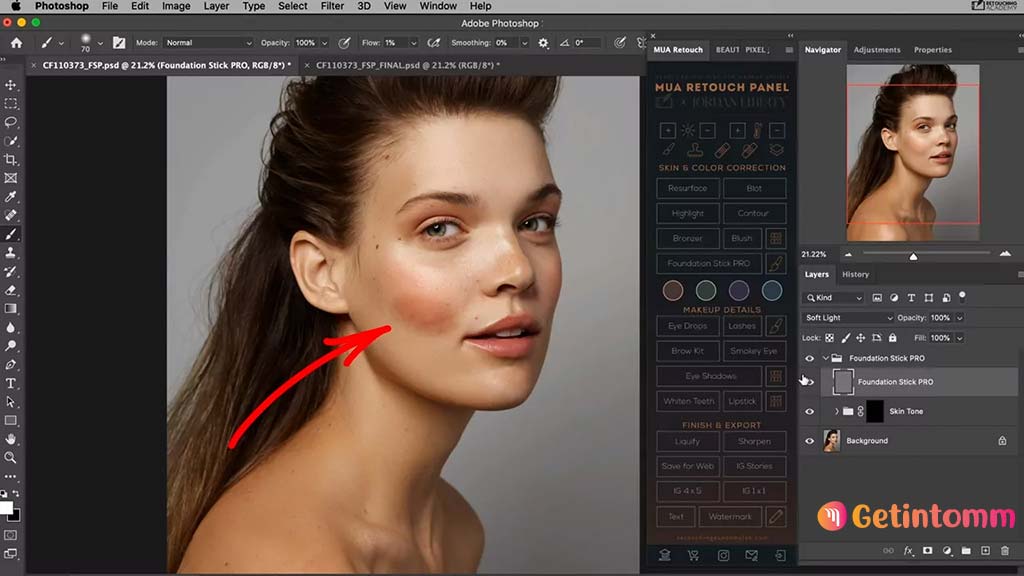Open the brush settings panel icon
This screenshot has width=1024, height=576.
[119, 43]
